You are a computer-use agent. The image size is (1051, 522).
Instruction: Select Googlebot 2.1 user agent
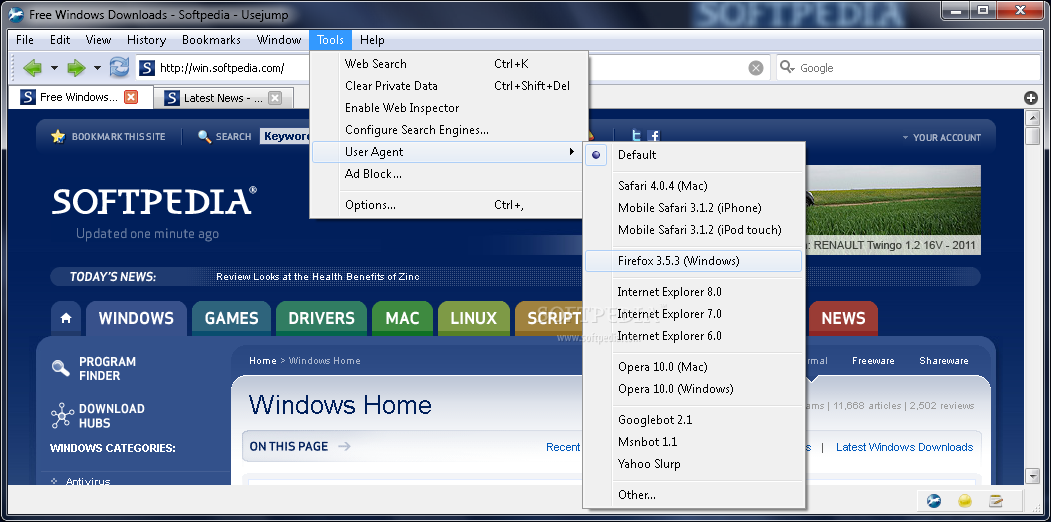693,419
